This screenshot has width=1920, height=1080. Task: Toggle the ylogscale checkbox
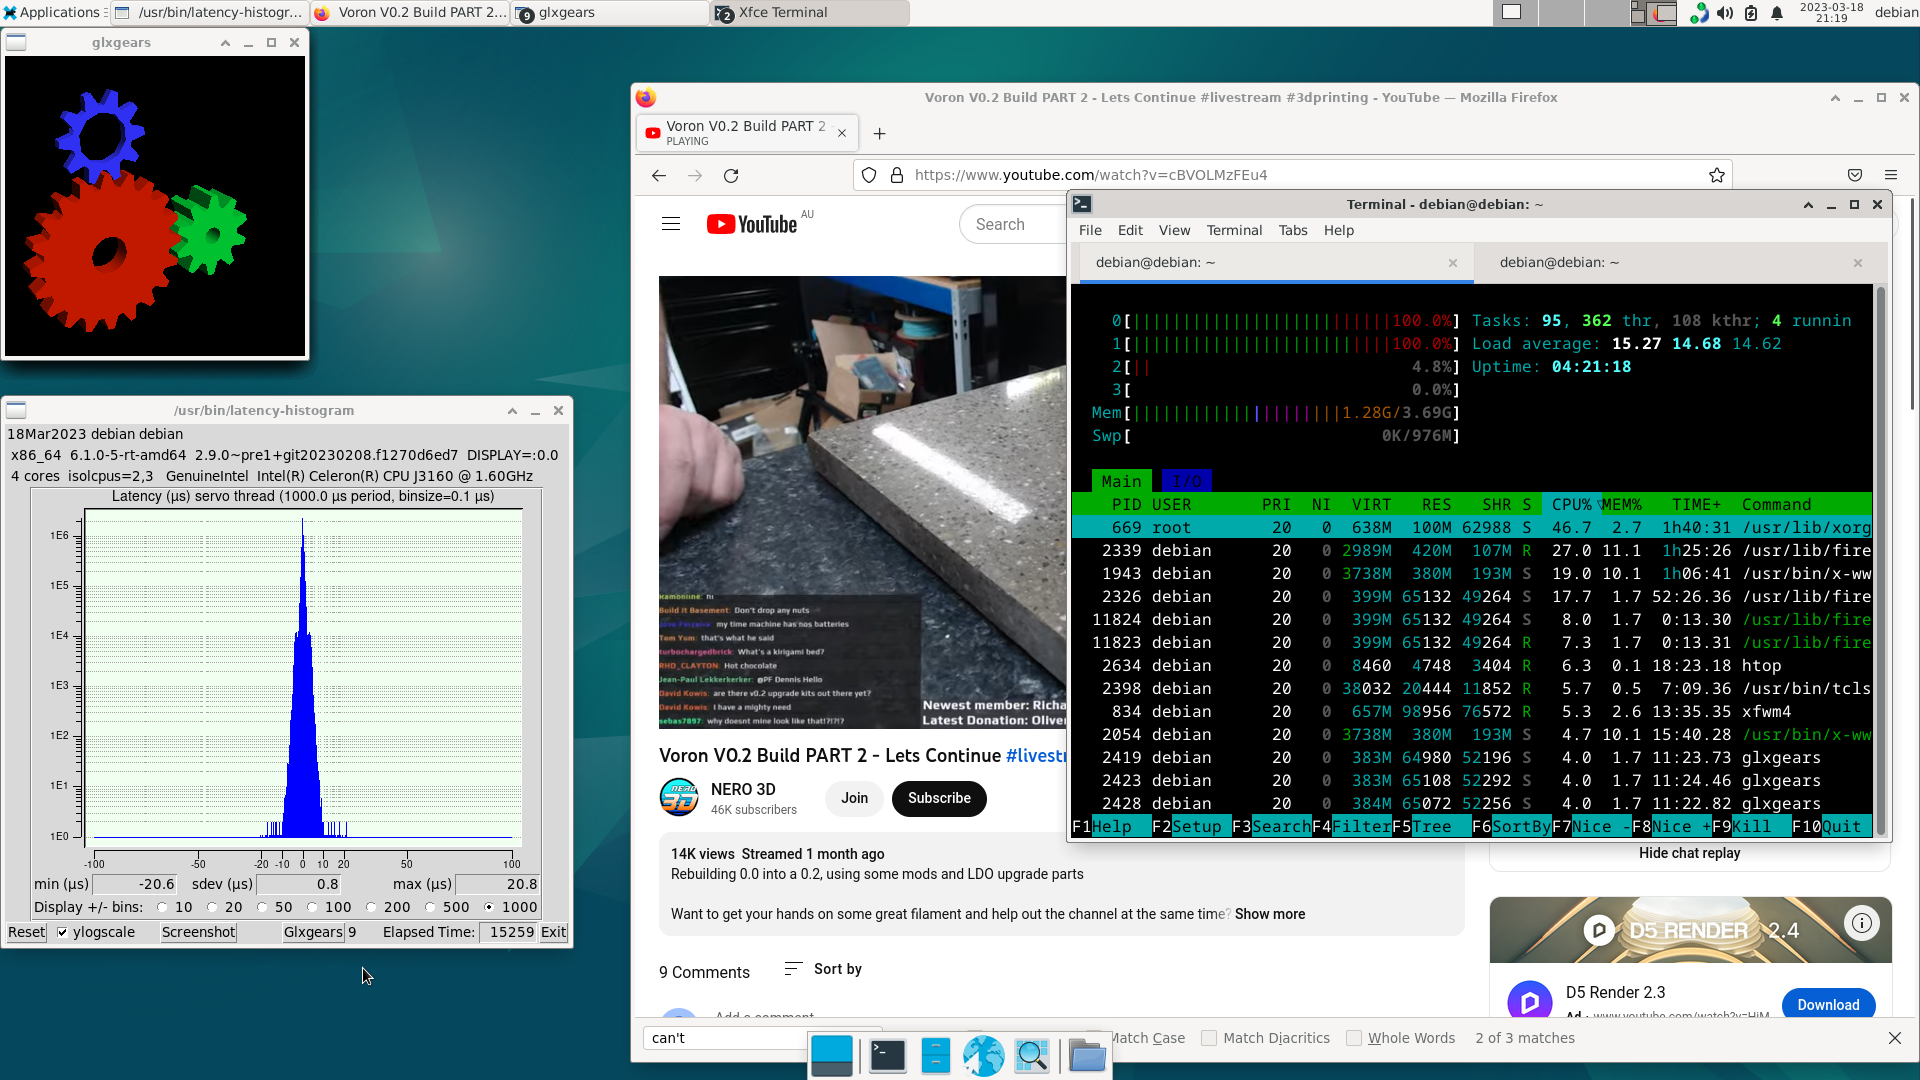62,932
